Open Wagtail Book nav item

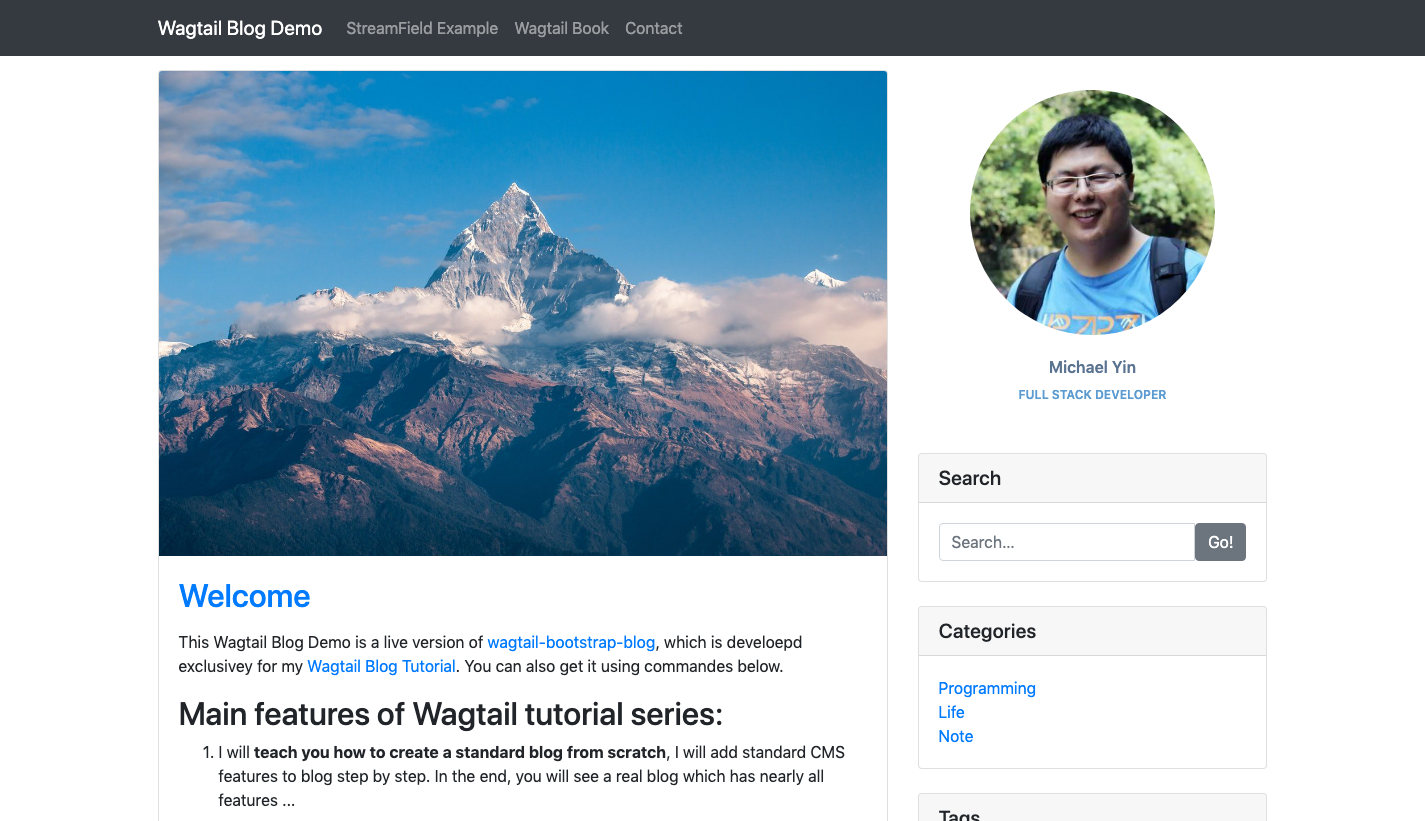pos(562,28)
